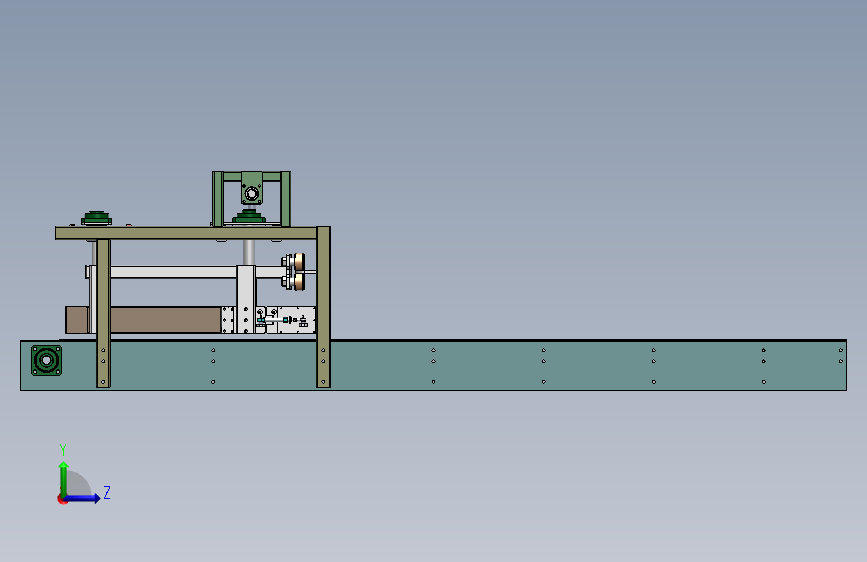The height and width of the screenshot is (562, 867).
Task: Select the dark green flange beneath the bearing housing
Action: click(x=249, y=216)
